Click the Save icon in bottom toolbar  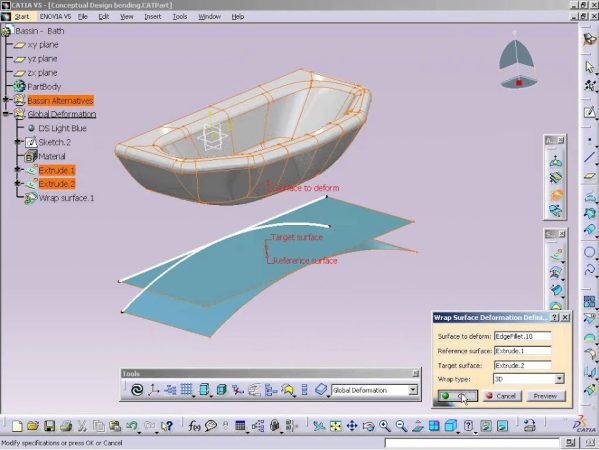click(x=49, y=426)
